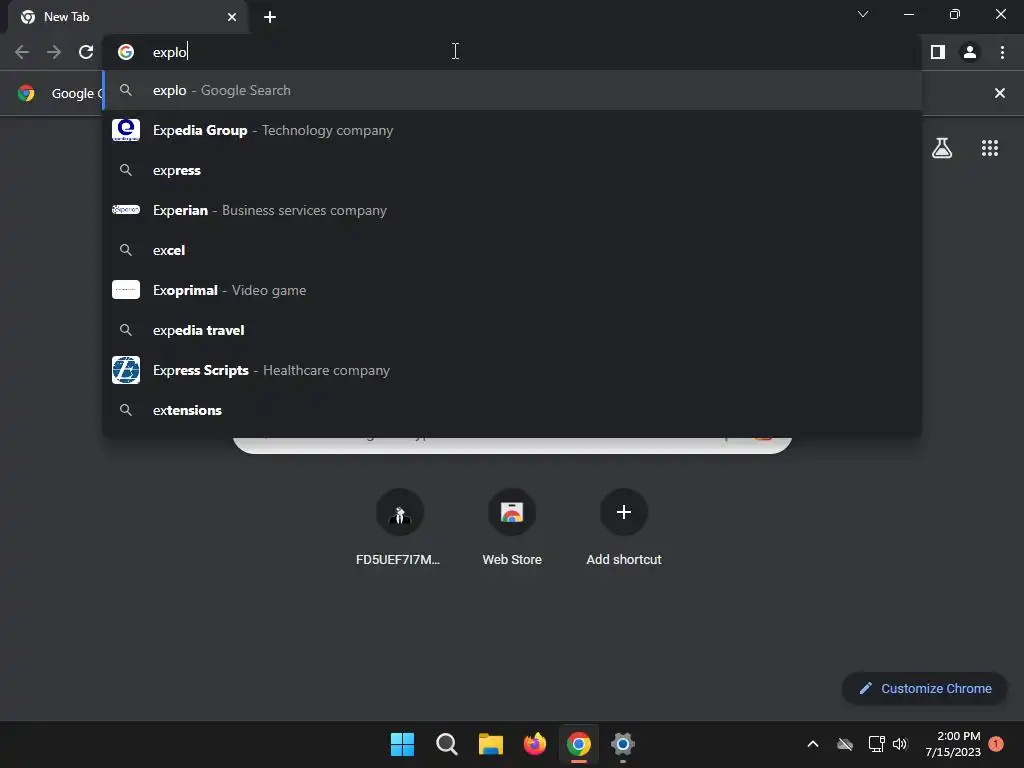
Task: Choose the 'extensions' search suggestion
Action: (x=513, y=410)
